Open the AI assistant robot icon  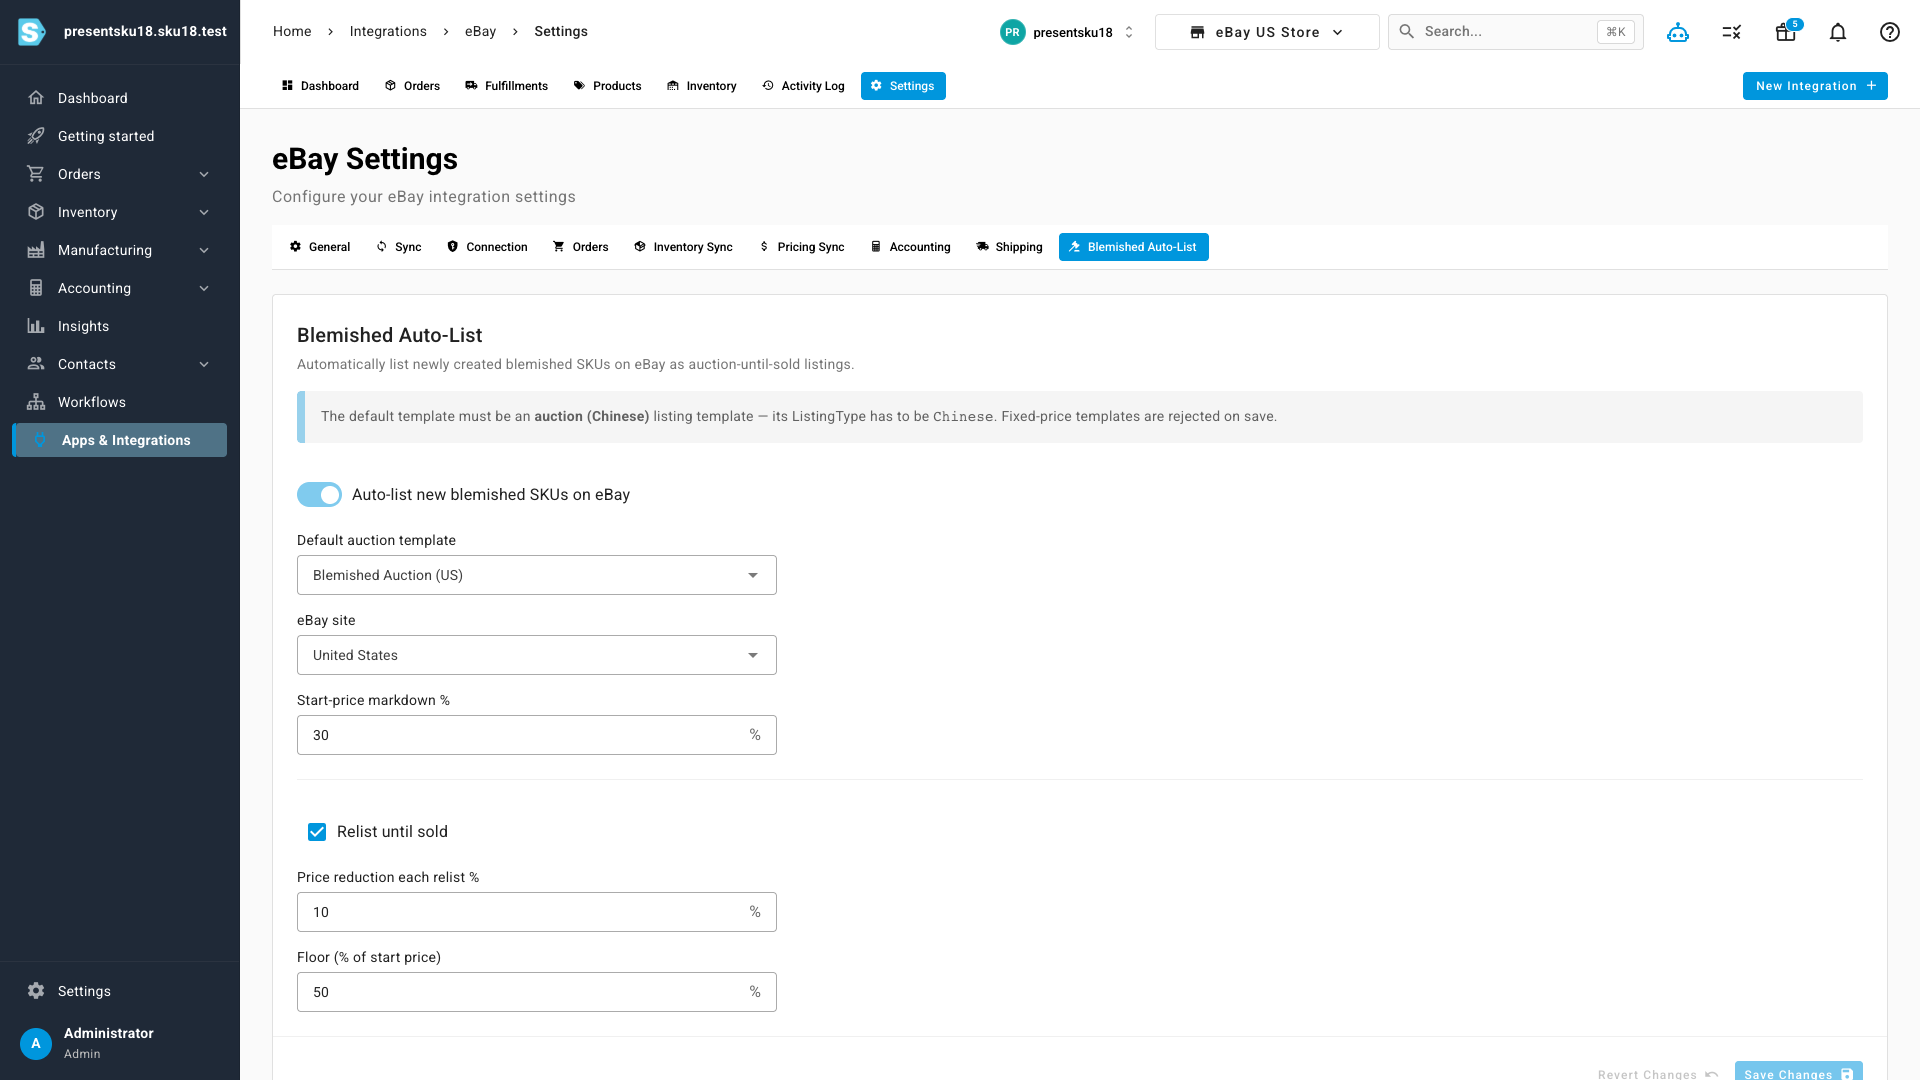coord(1678,32)
